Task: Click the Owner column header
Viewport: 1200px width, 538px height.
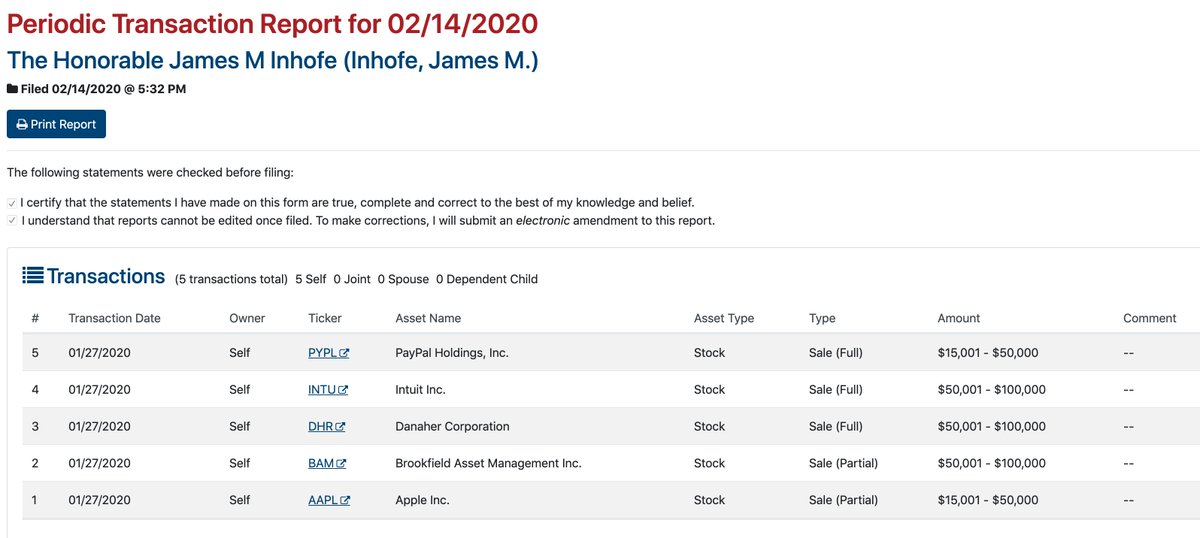Action: click(x=247, y=318)
